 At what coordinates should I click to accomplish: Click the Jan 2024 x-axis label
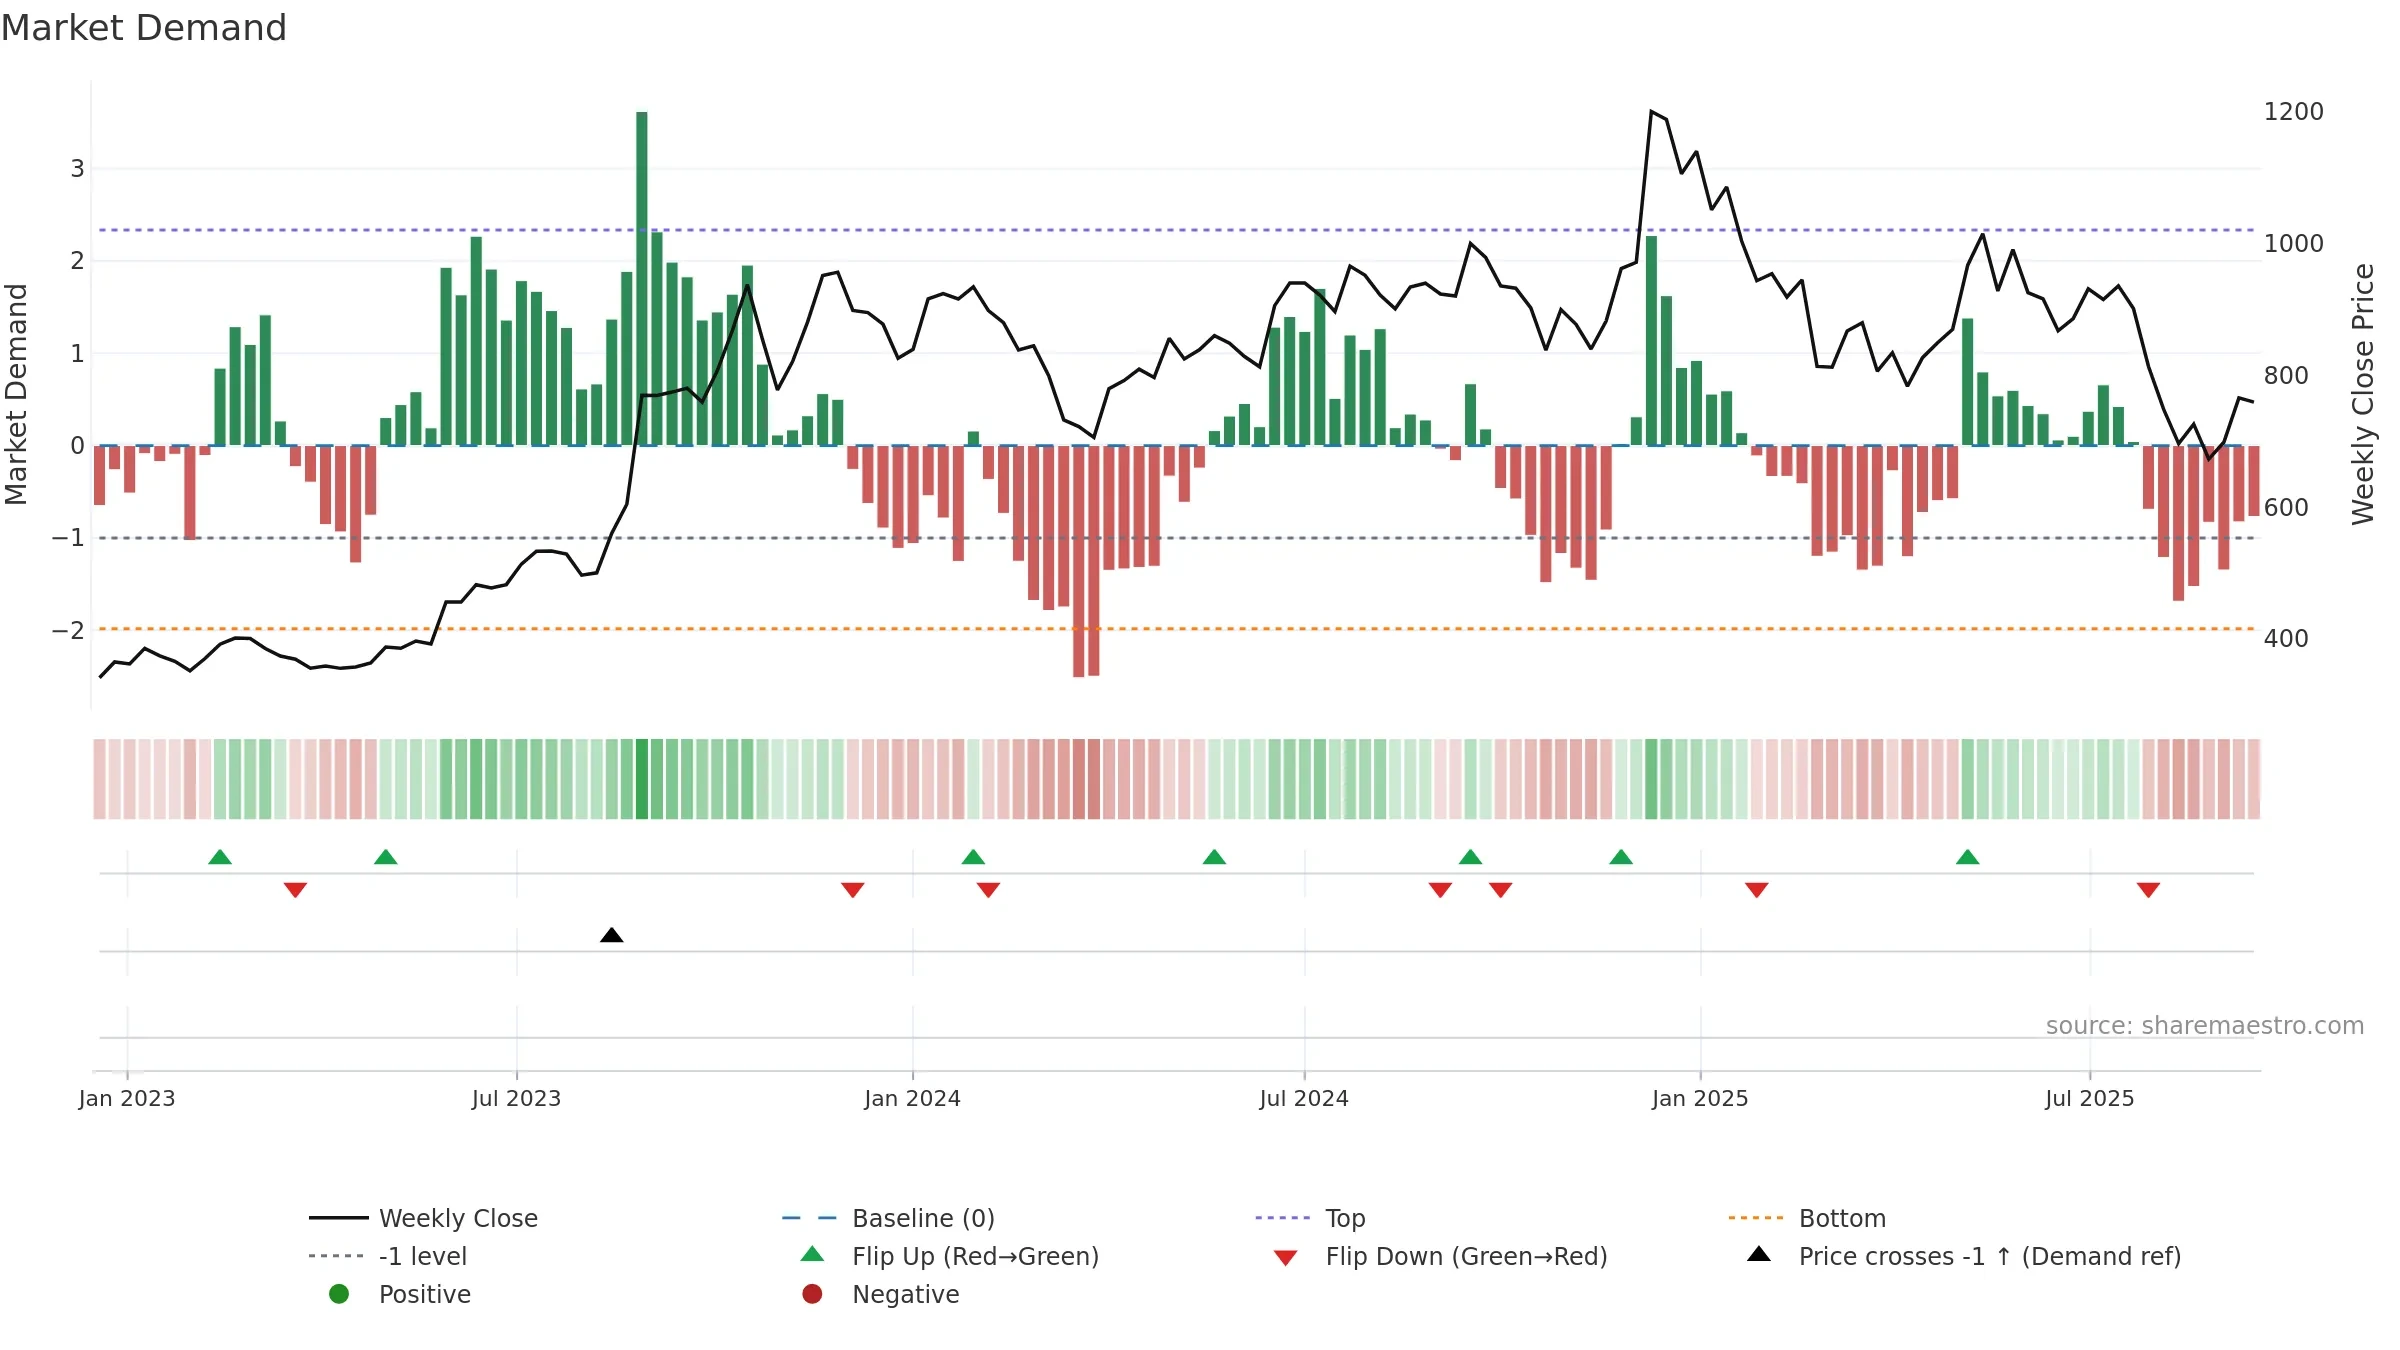(x=912, y=1098)
